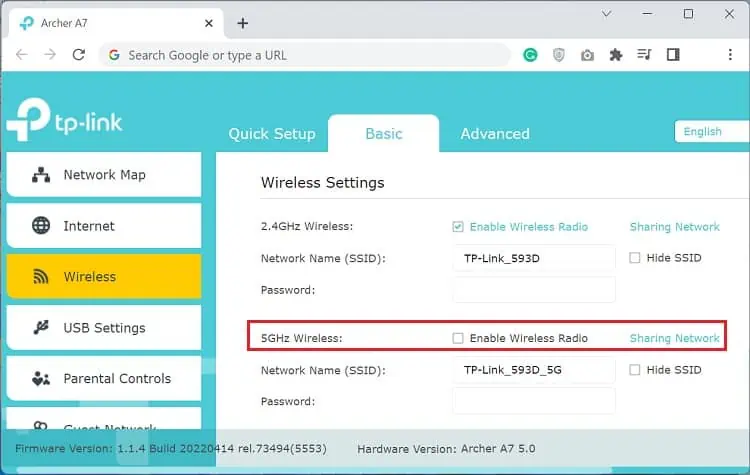Click the Grammarly extension icon
Screen dimensions: 750x475
531,55
